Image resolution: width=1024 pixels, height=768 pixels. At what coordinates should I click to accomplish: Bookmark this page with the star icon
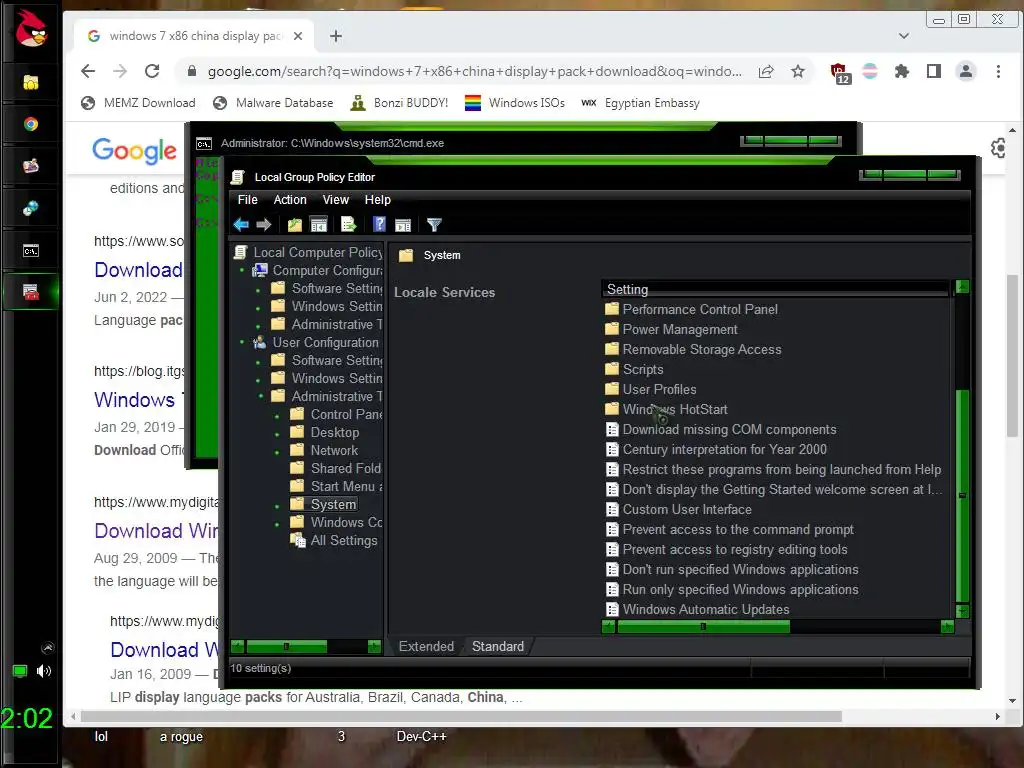coord(797,71)
